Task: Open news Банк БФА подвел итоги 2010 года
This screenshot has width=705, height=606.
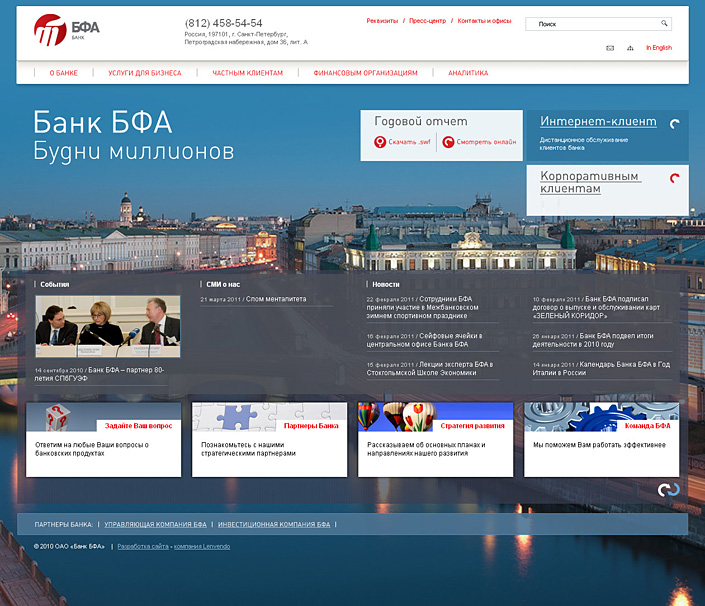Action: [x=593, y=340]
